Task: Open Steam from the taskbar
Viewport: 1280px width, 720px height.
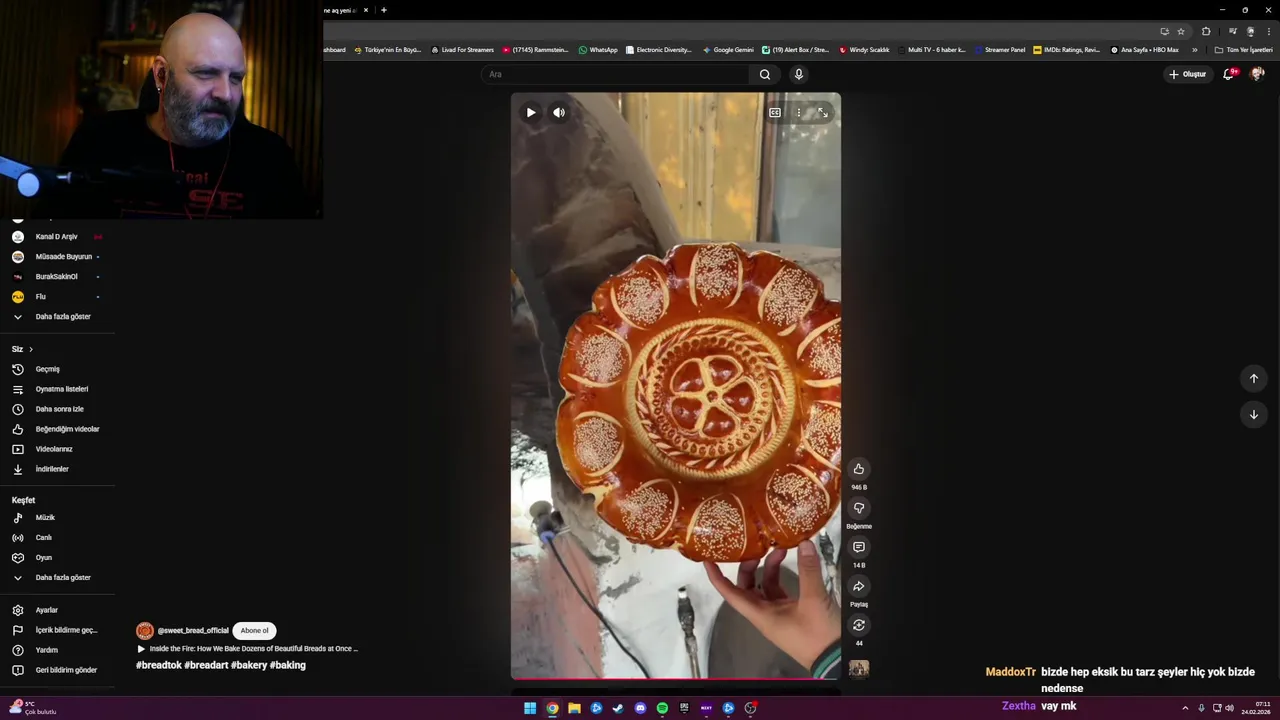Action: click(618, 708)
